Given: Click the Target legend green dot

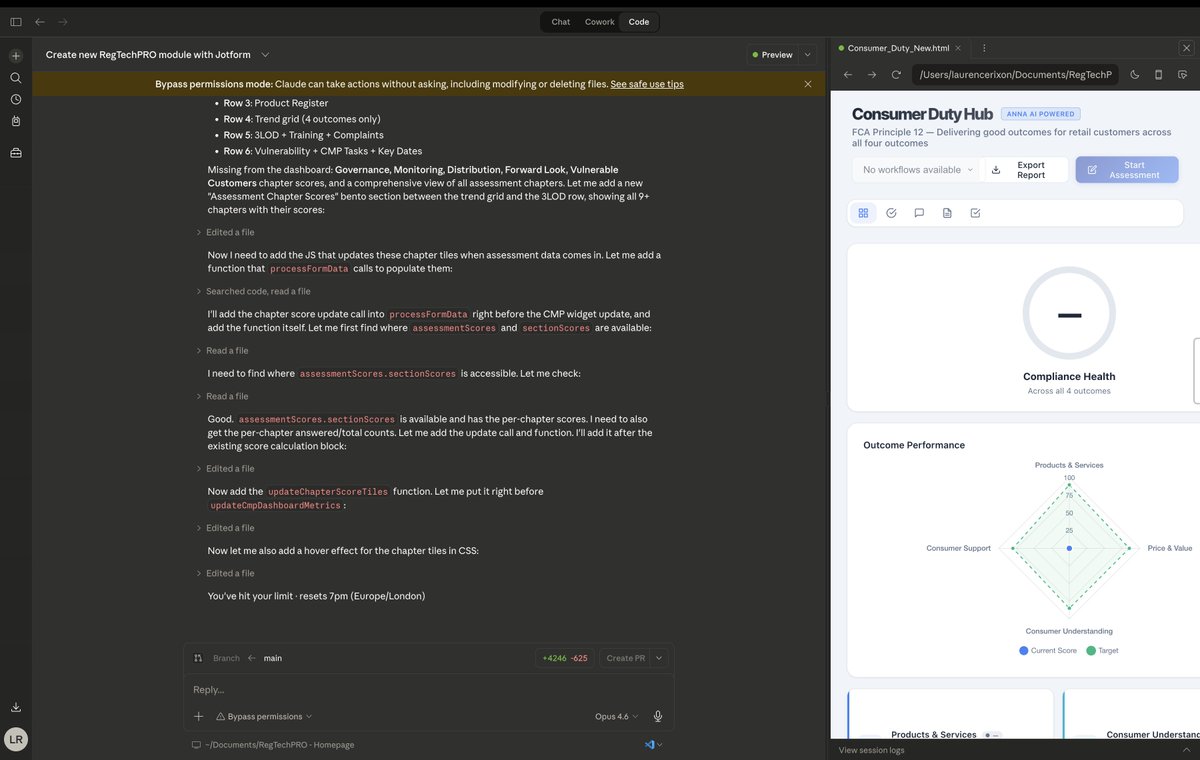Looking at the screenshot, I should pyautogui.click(x=1091, y=650).
